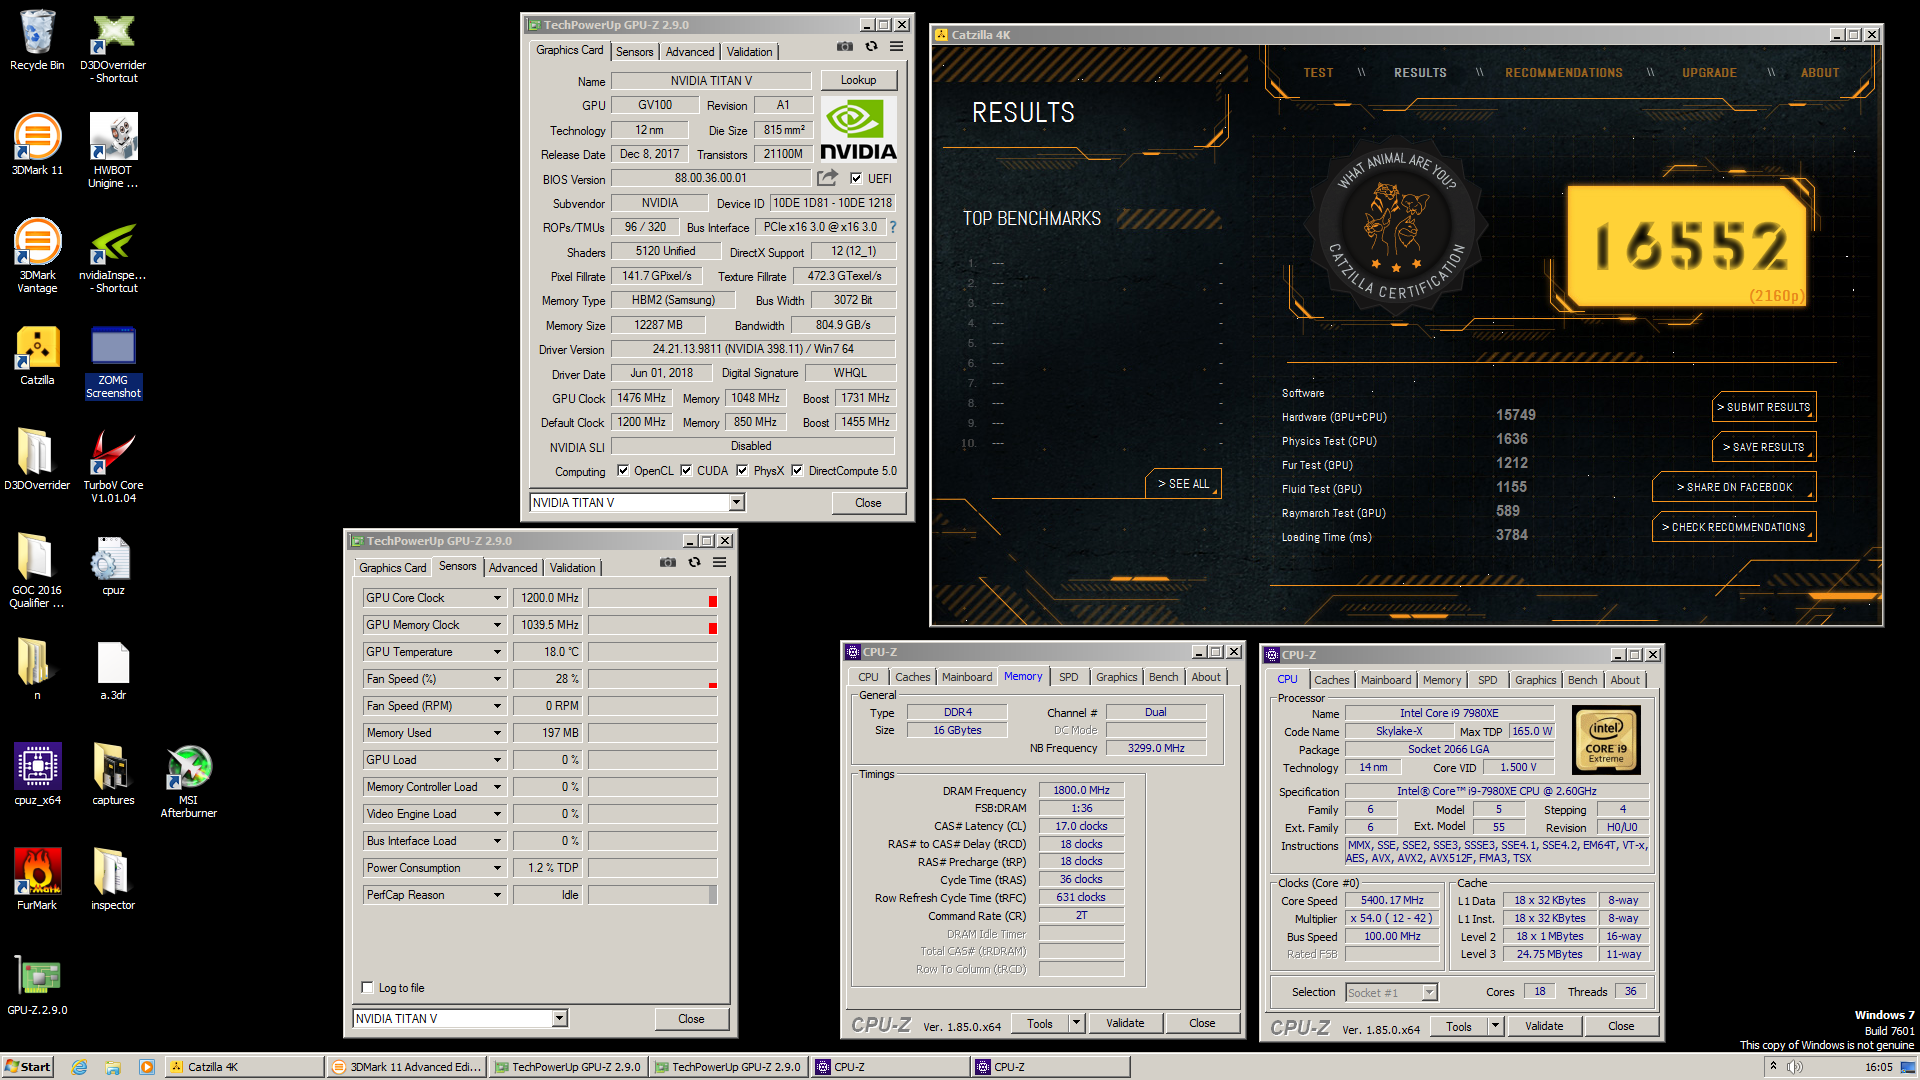Toggle the PhysX checkbox
Screen dimensions: 1920x1080
[742, 471]
